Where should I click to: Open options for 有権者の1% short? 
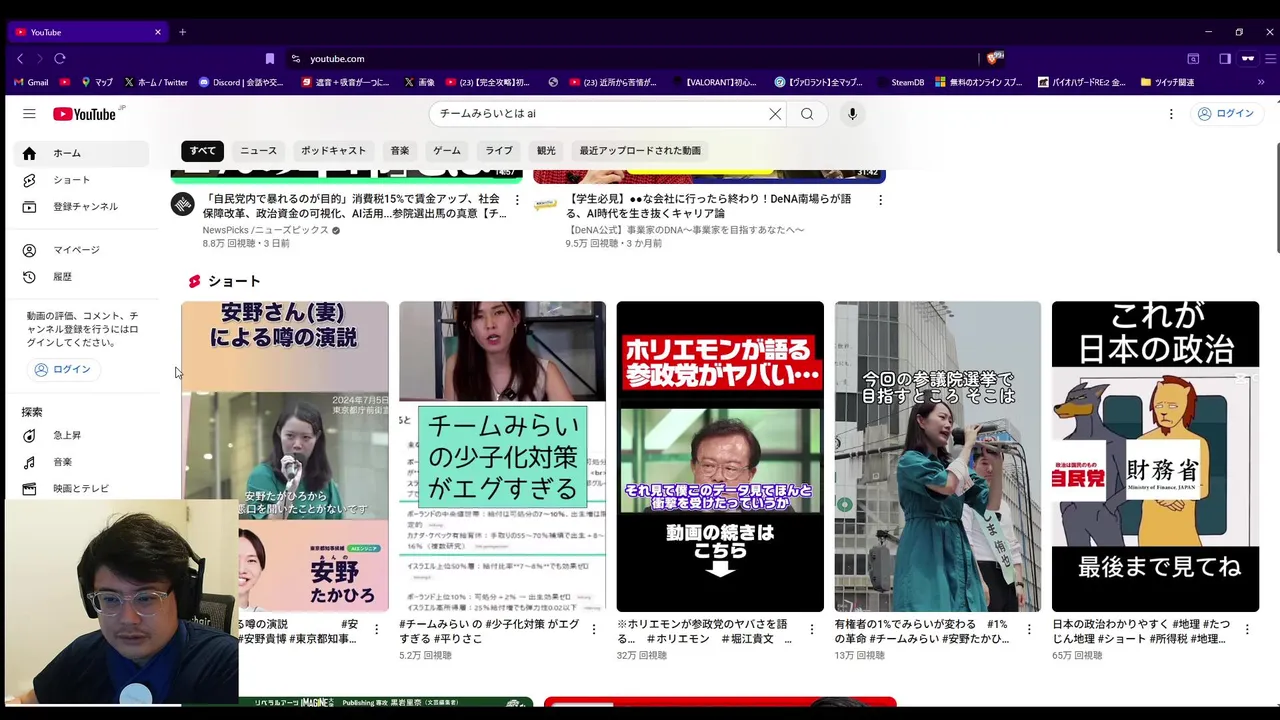1029,629
